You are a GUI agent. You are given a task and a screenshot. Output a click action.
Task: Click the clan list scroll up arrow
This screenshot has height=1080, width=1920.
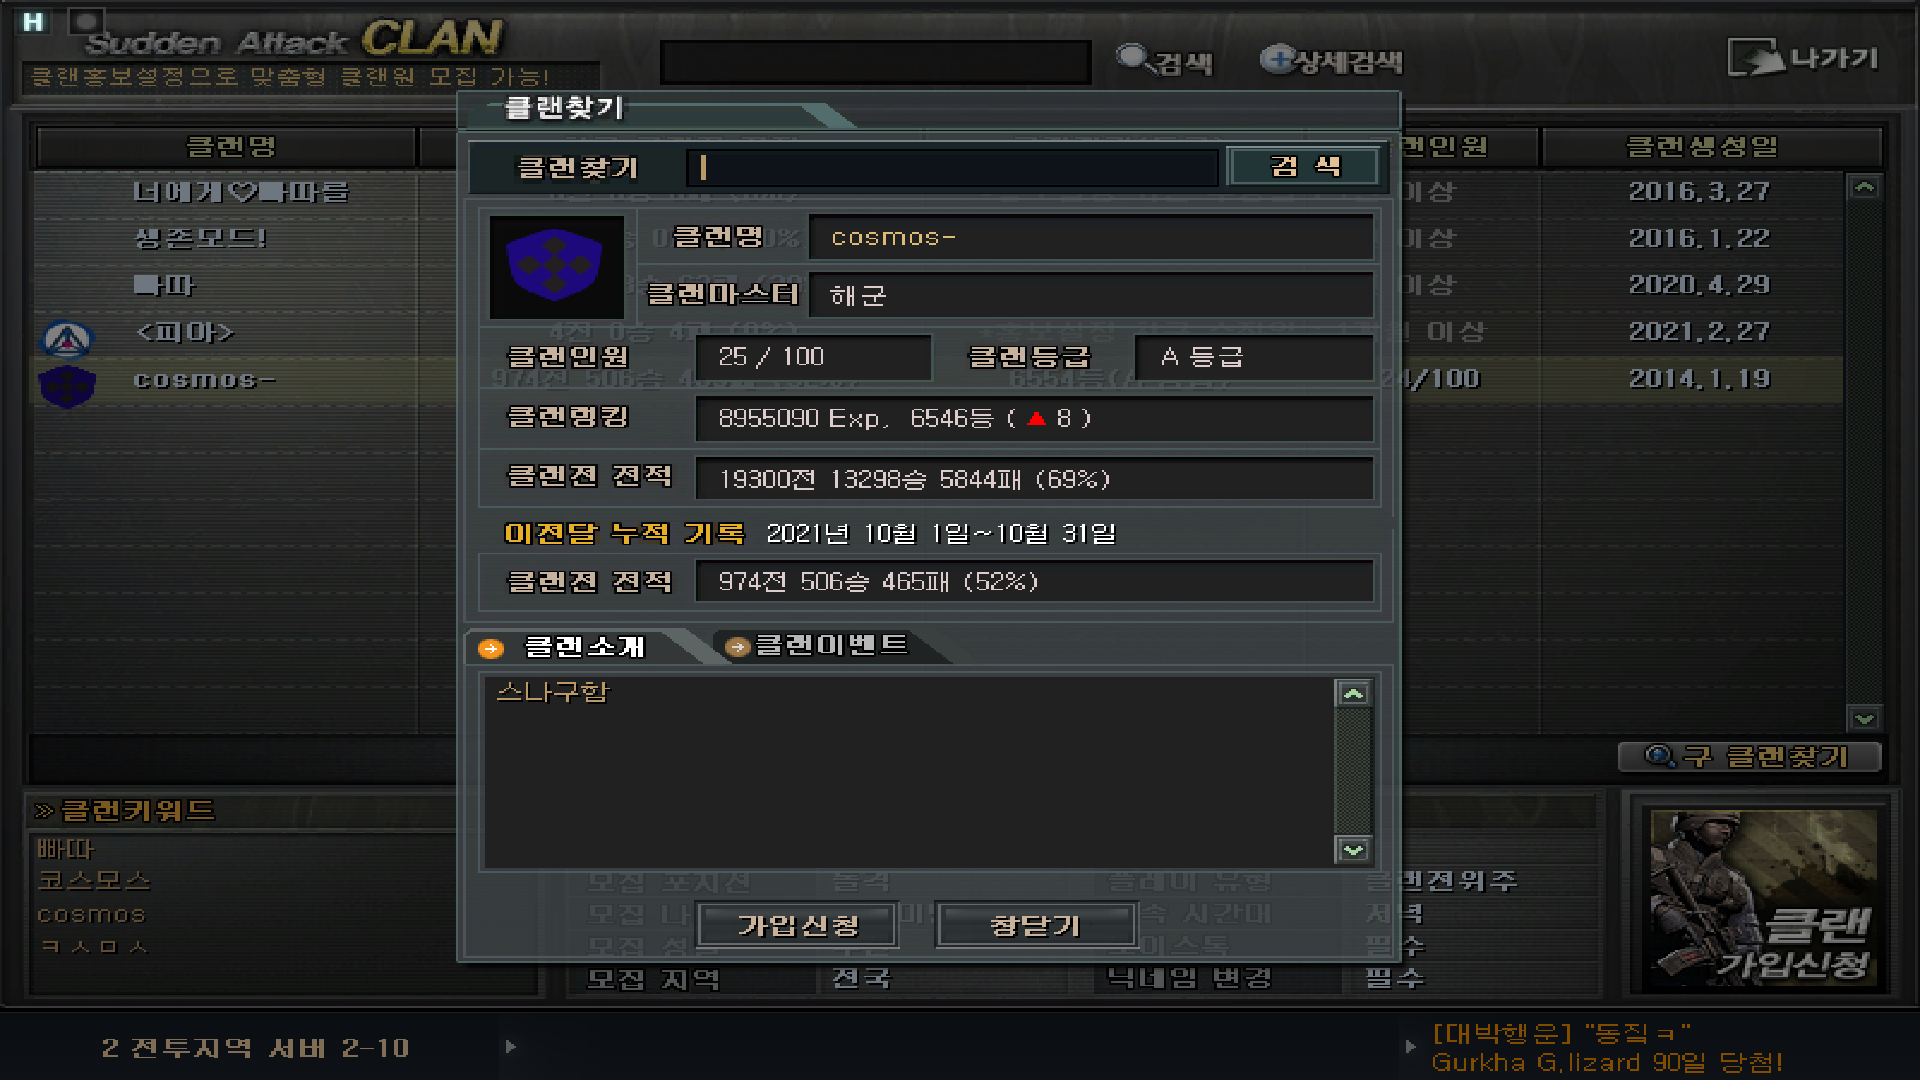[x=1864, y=187]
